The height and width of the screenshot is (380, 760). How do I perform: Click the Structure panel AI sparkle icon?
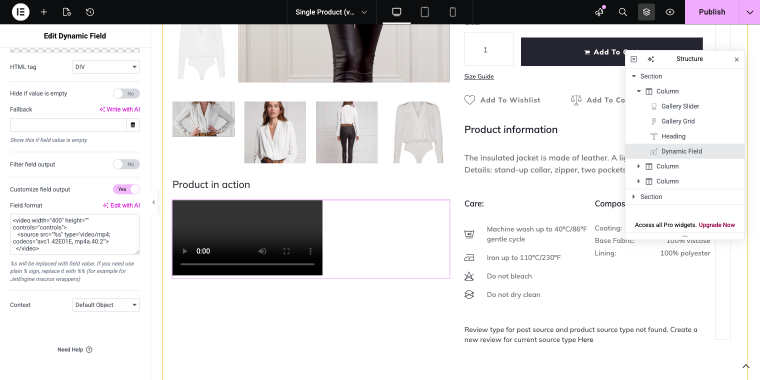651,59
